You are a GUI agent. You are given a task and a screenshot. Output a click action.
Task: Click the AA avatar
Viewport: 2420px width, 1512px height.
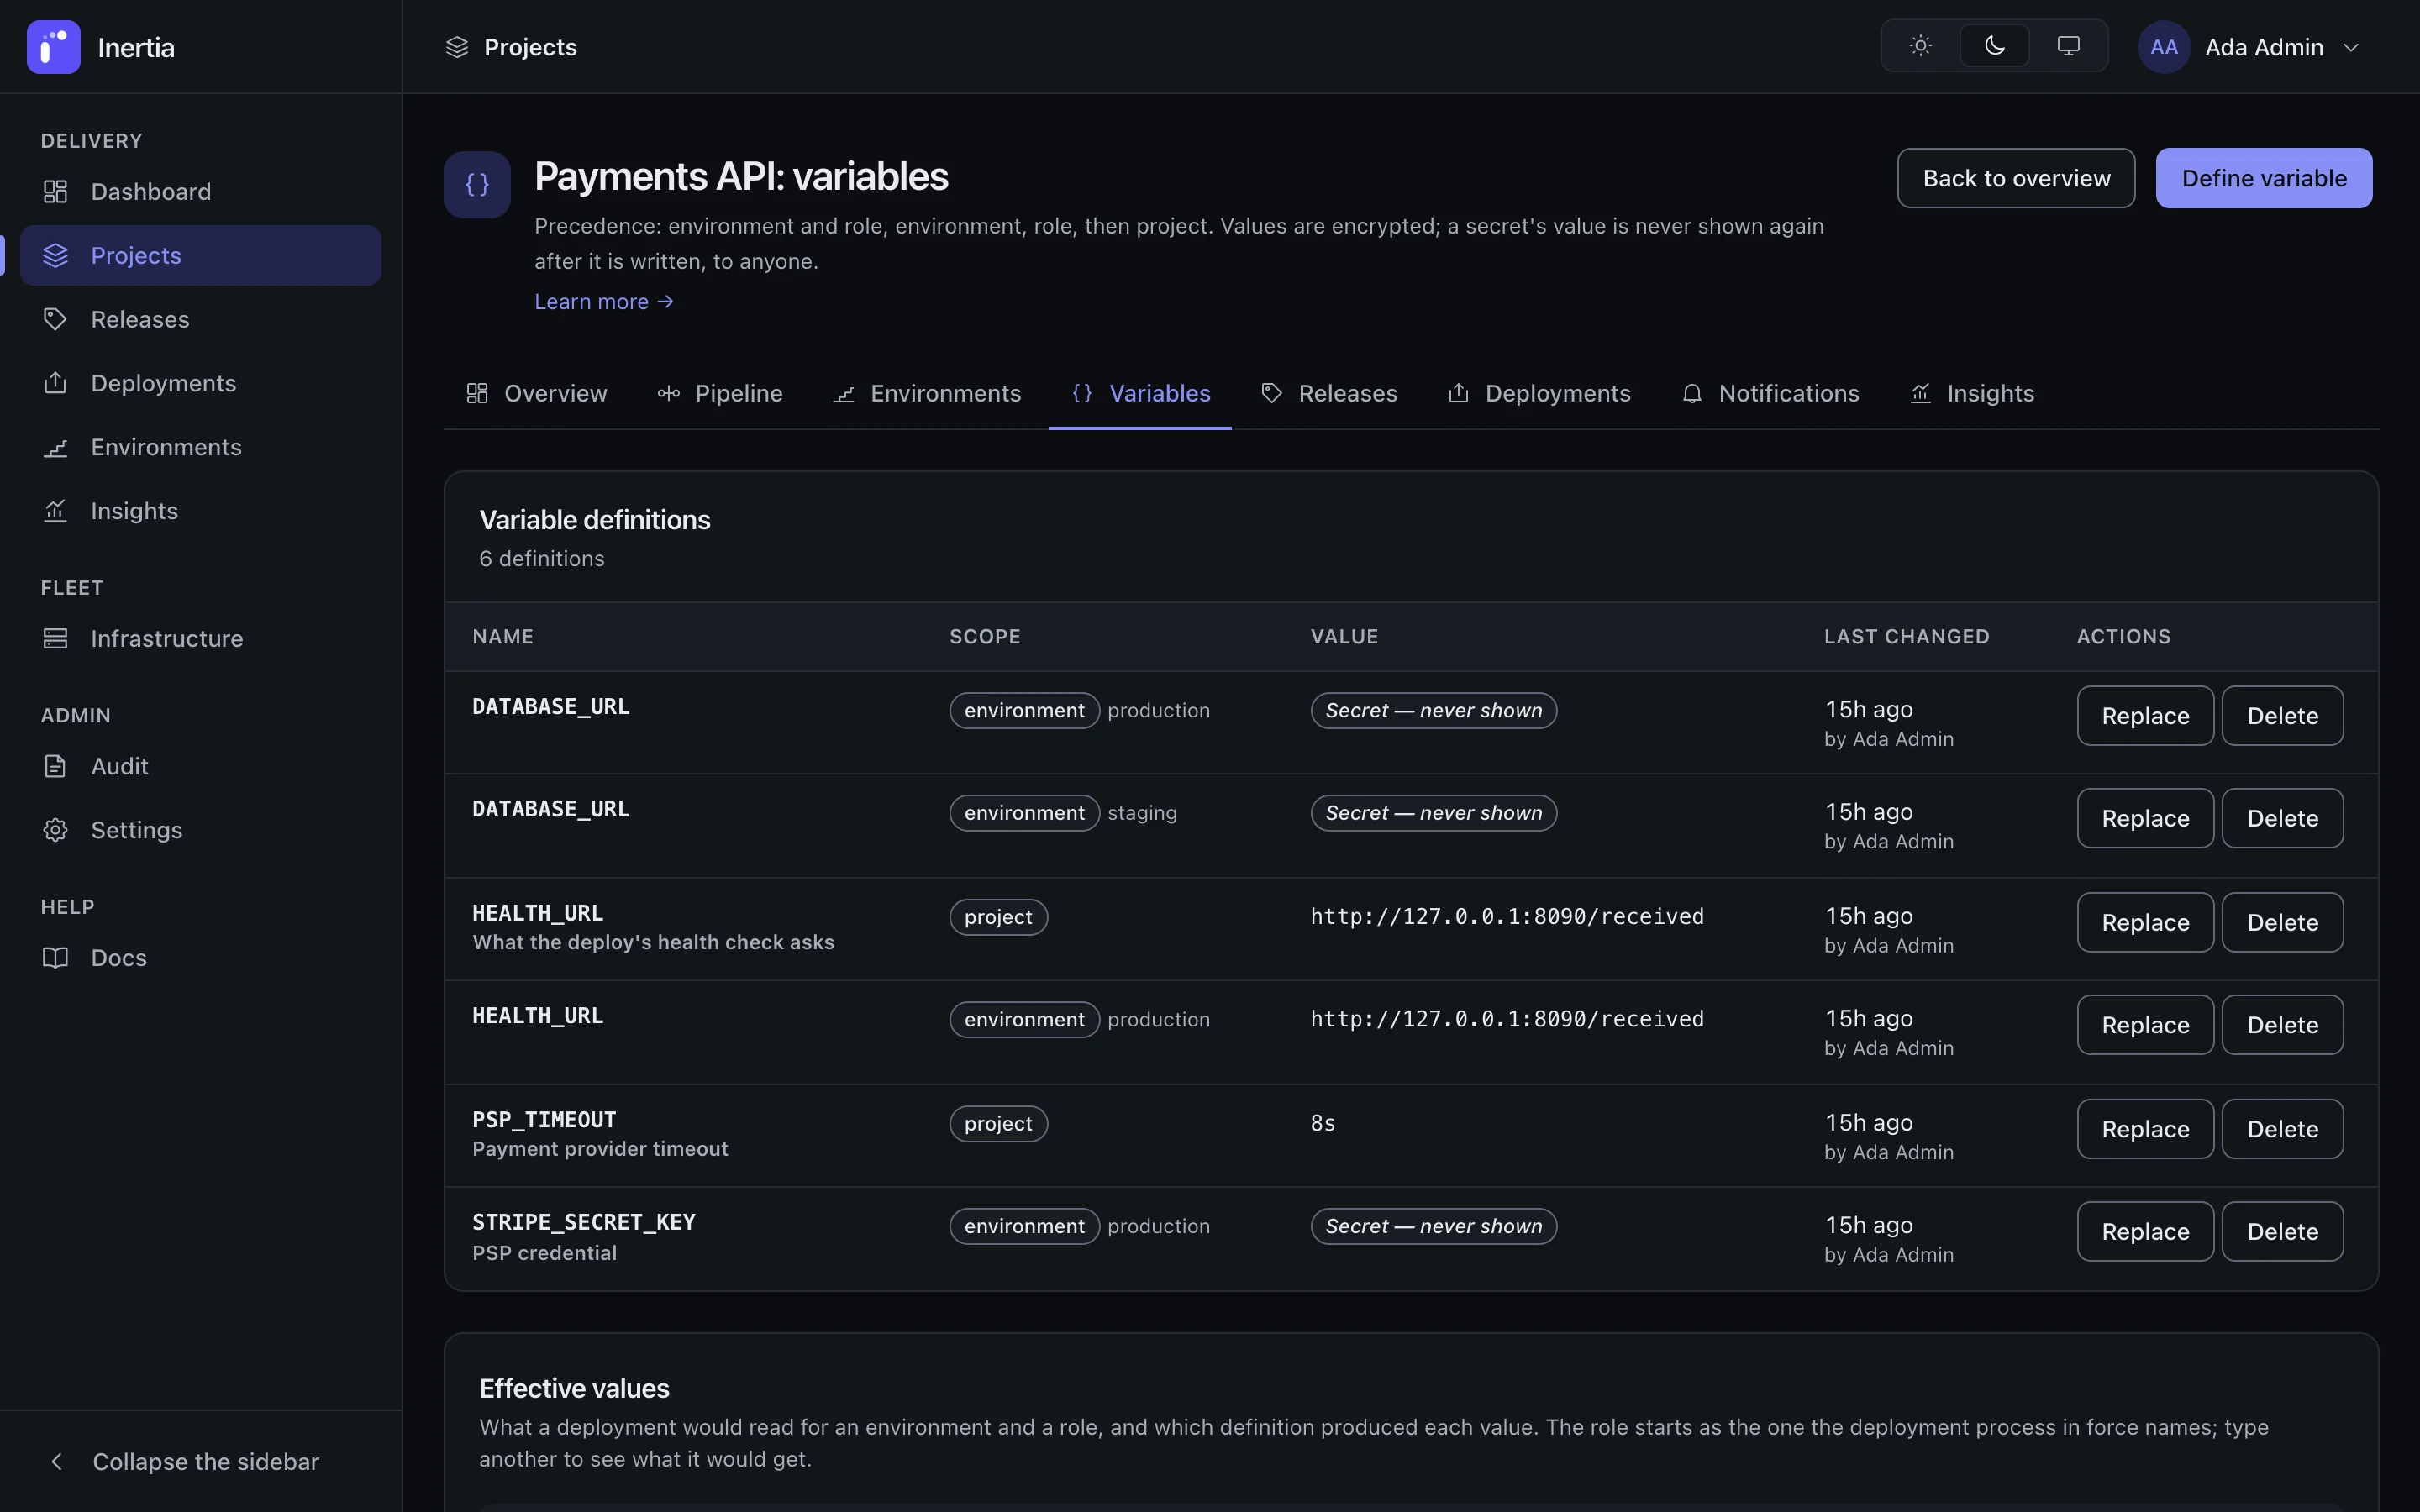(x=2163, y=47)
